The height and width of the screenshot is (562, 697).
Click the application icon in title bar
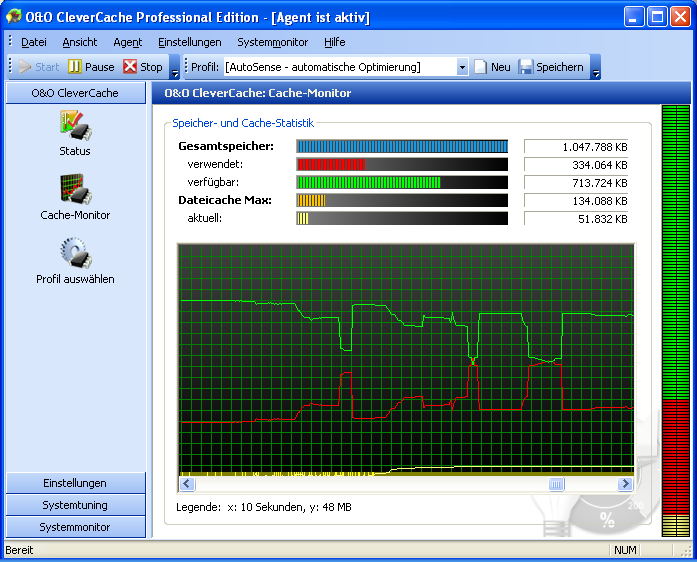(x=14, y=16)
